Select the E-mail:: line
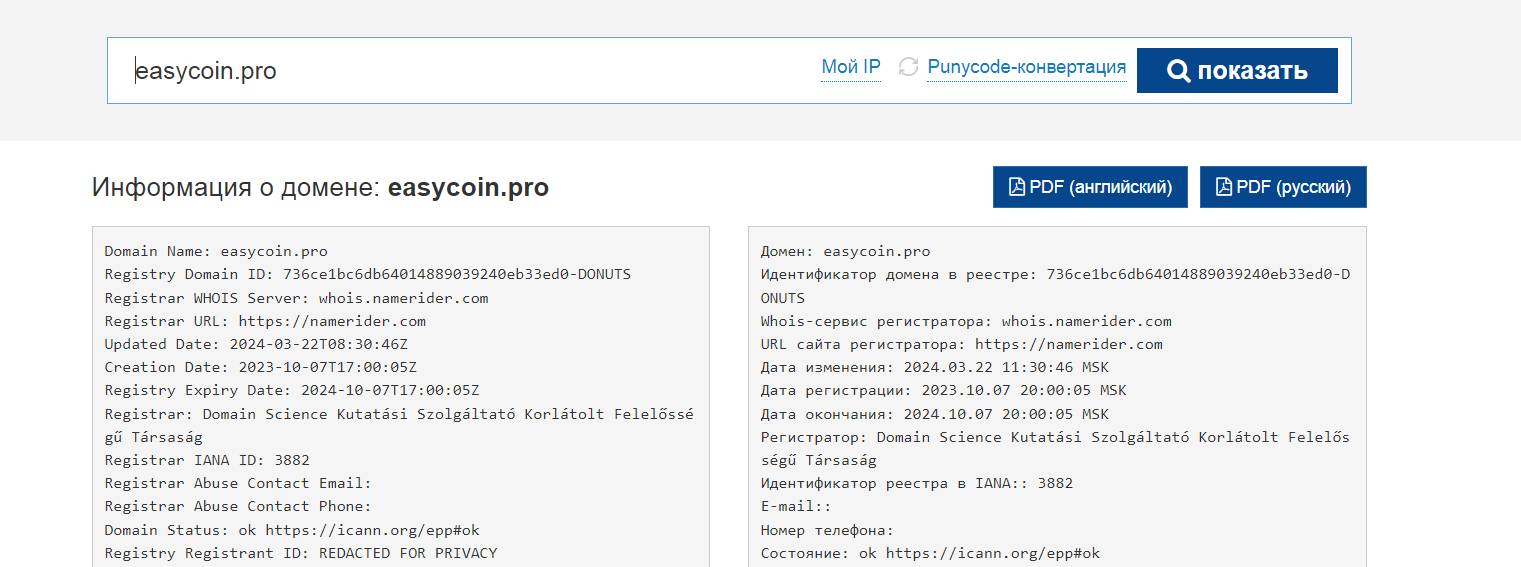The height and width of the screenshot is (567, 1521). 796,506
